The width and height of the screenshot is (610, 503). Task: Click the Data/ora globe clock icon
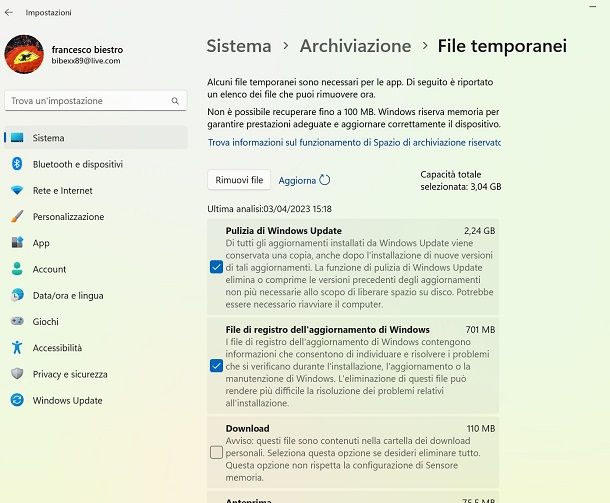click(17, 295)
